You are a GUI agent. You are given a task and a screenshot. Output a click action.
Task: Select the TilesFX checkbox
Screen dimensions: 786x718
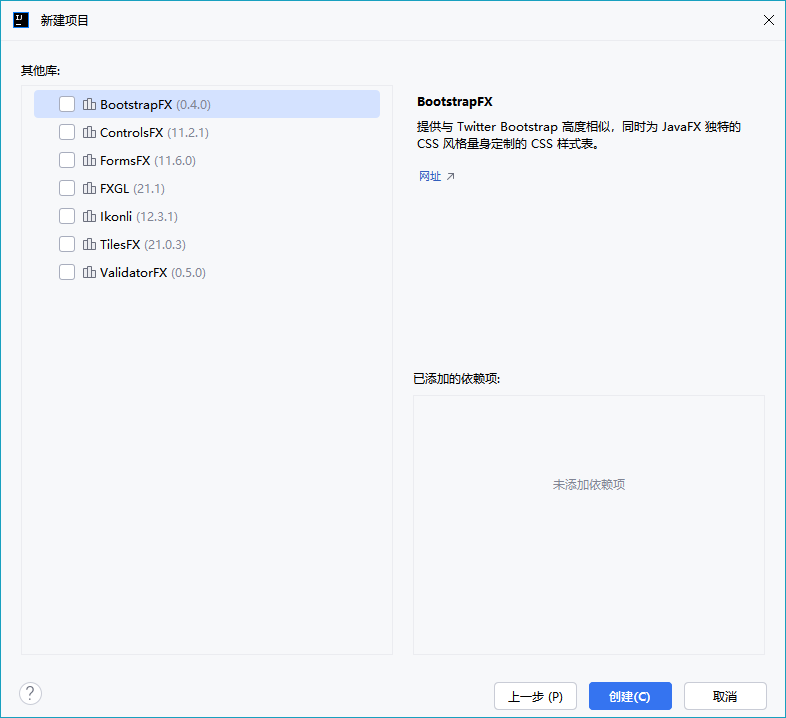pyautogui.click(x=67, y=244)
